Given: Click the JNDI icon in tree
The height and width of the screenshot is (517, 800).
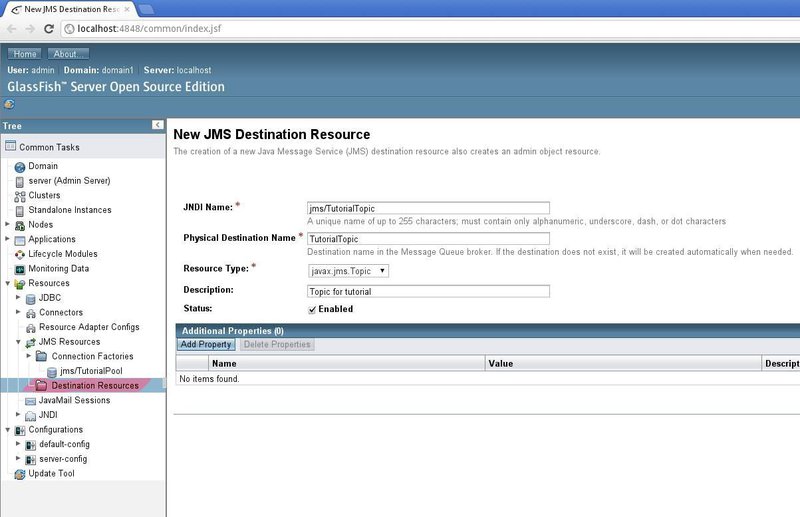Looking at the screenshot, I should [31, 416].
